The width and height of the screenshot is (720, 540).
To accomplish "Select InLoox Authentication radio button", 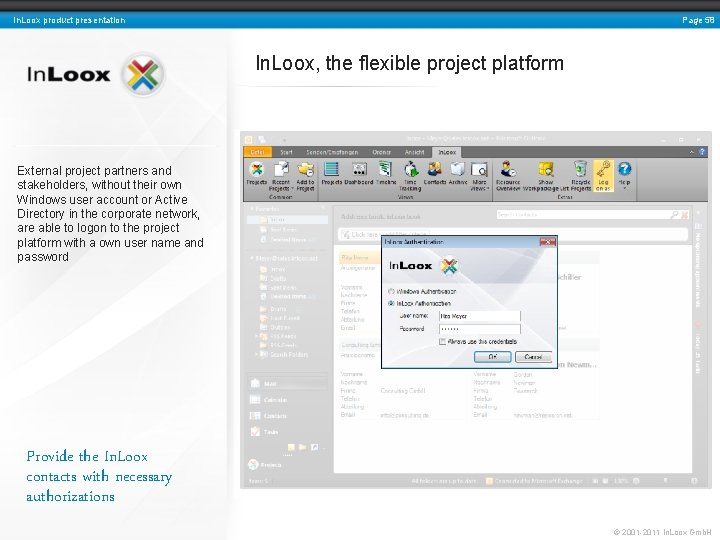I will 391,304.
